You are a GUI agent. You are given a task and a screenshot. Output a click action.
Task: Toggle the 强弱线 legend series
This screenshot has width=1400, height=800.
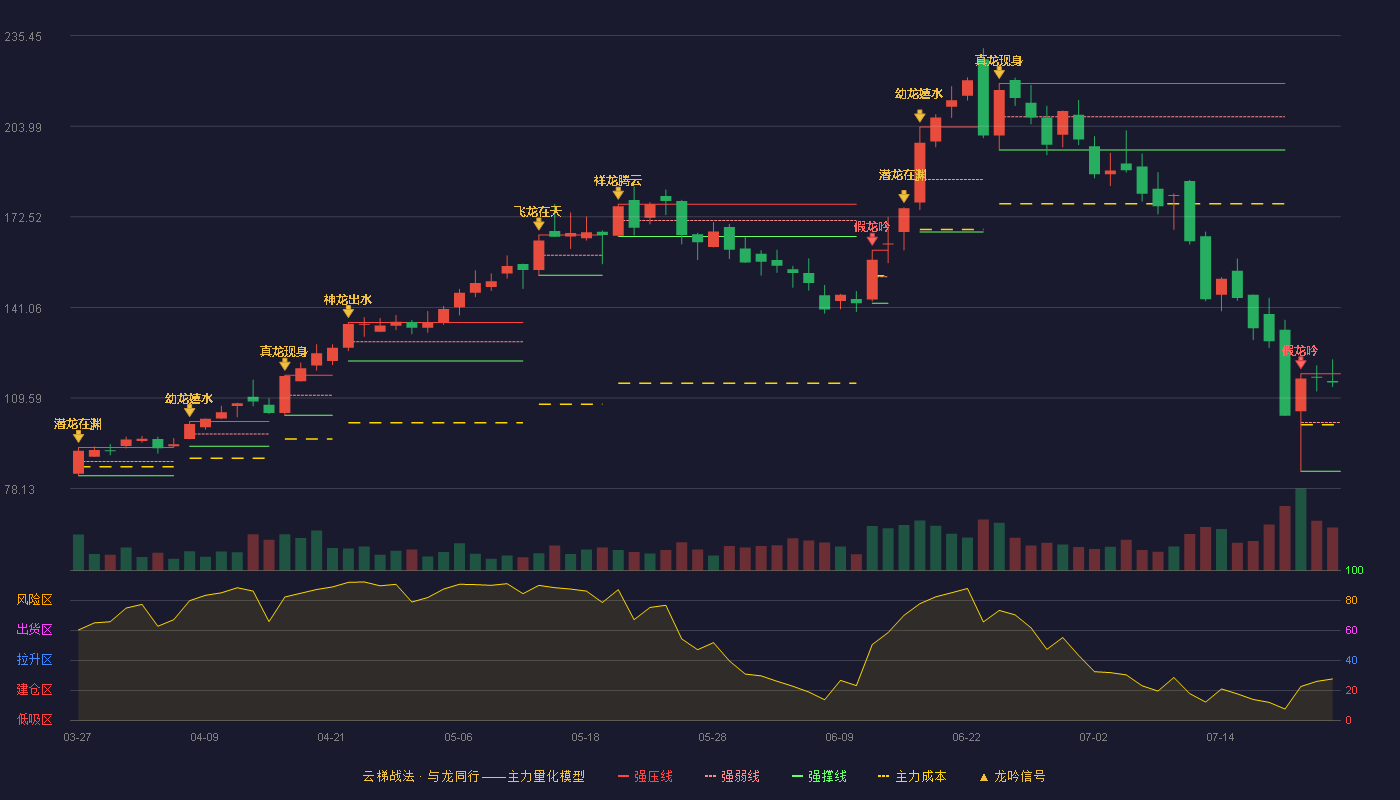(x=732, y=776)
